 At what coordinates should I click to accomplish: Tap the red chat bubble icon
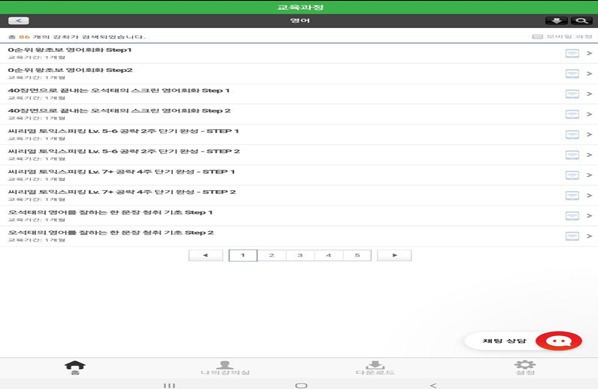(559, 341)
